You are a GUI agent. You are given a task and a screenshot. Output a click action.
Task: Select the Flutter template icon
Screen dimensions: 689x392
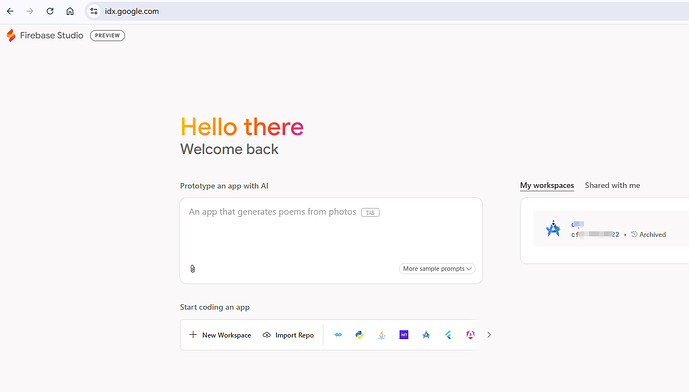pyautogui.click(x=448, y=335)
